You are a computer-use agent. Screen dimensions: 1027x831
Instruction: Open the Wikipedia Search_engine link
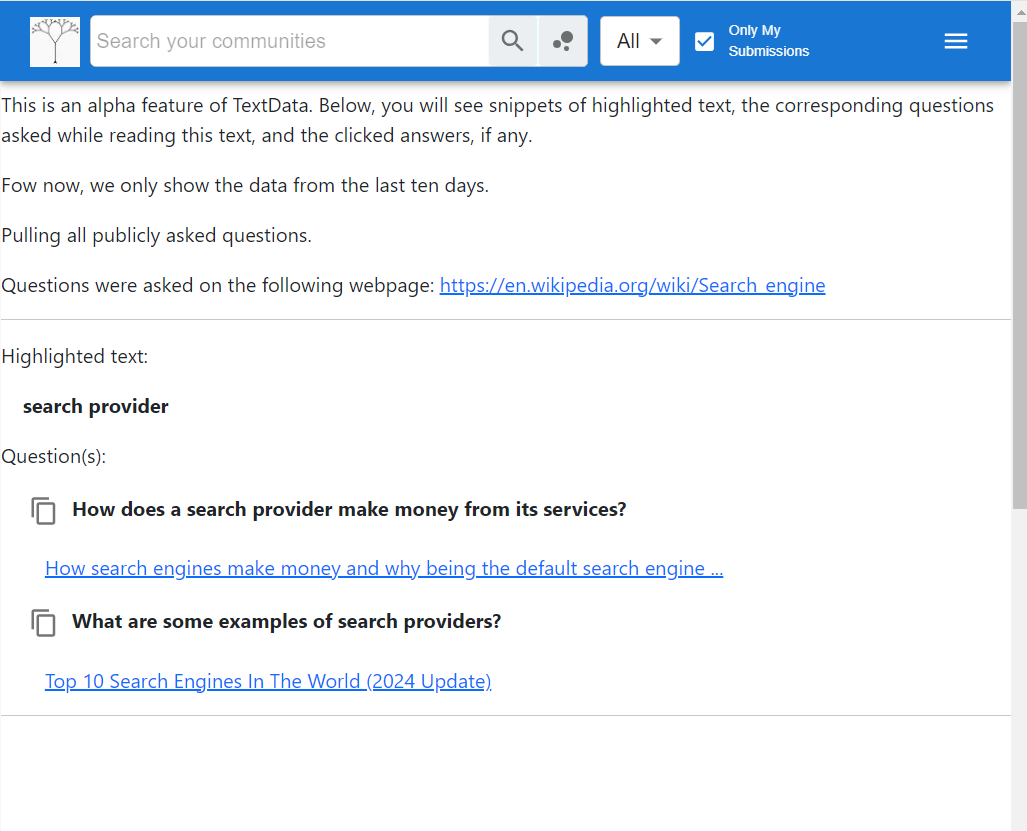tap(632, 286)
